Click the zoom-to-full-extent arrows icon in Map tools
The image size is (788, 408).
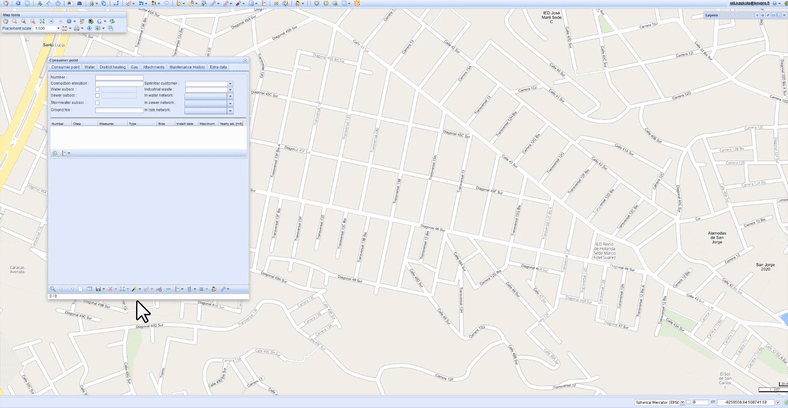(x=42, y=21)
